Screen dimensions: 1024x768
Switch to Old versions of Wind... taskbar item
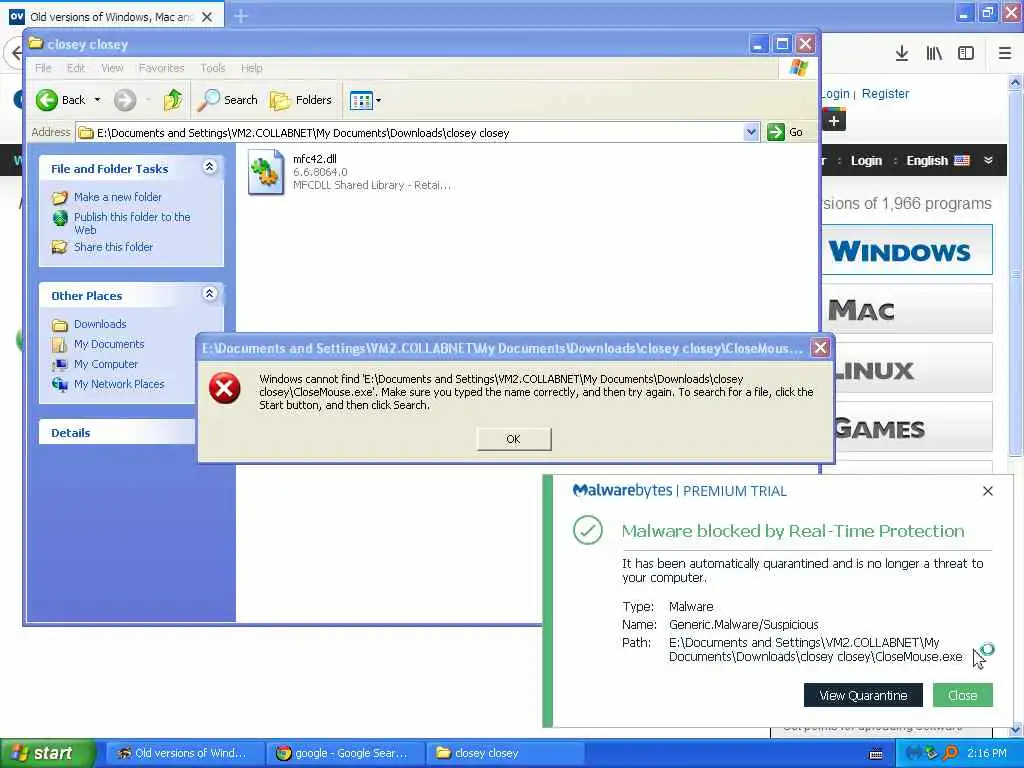(x=185, y=753)
